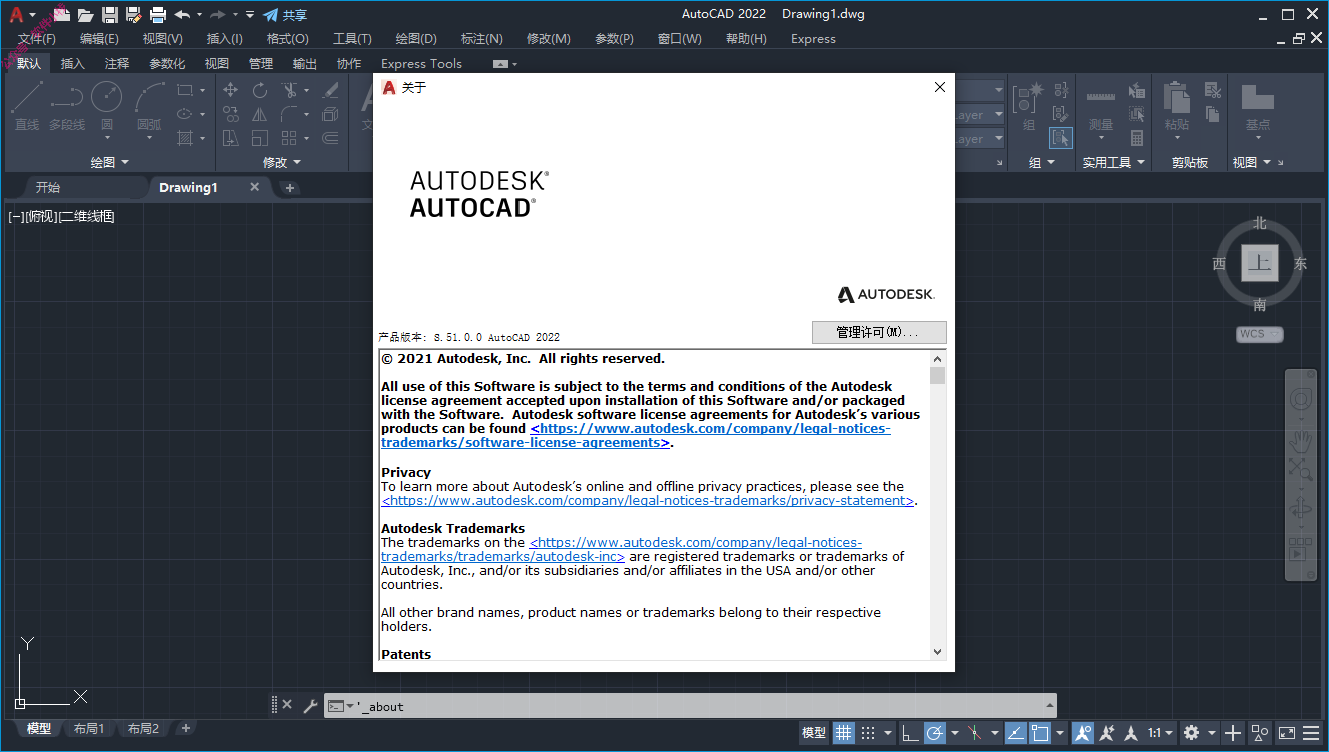The width and height of the screenshot is (1329, 752).
Task: Select the Arc (圆弧) tool
Action: 149,105
